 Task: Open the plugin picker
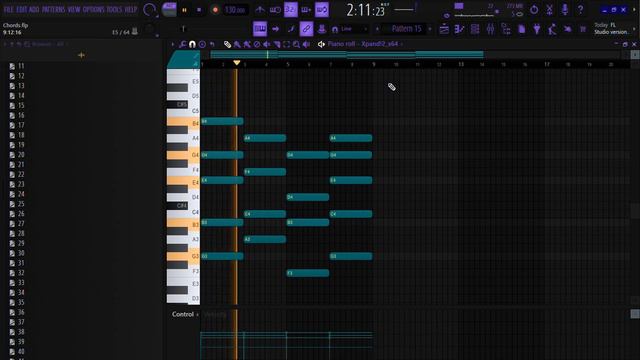[x=537, y=29]
